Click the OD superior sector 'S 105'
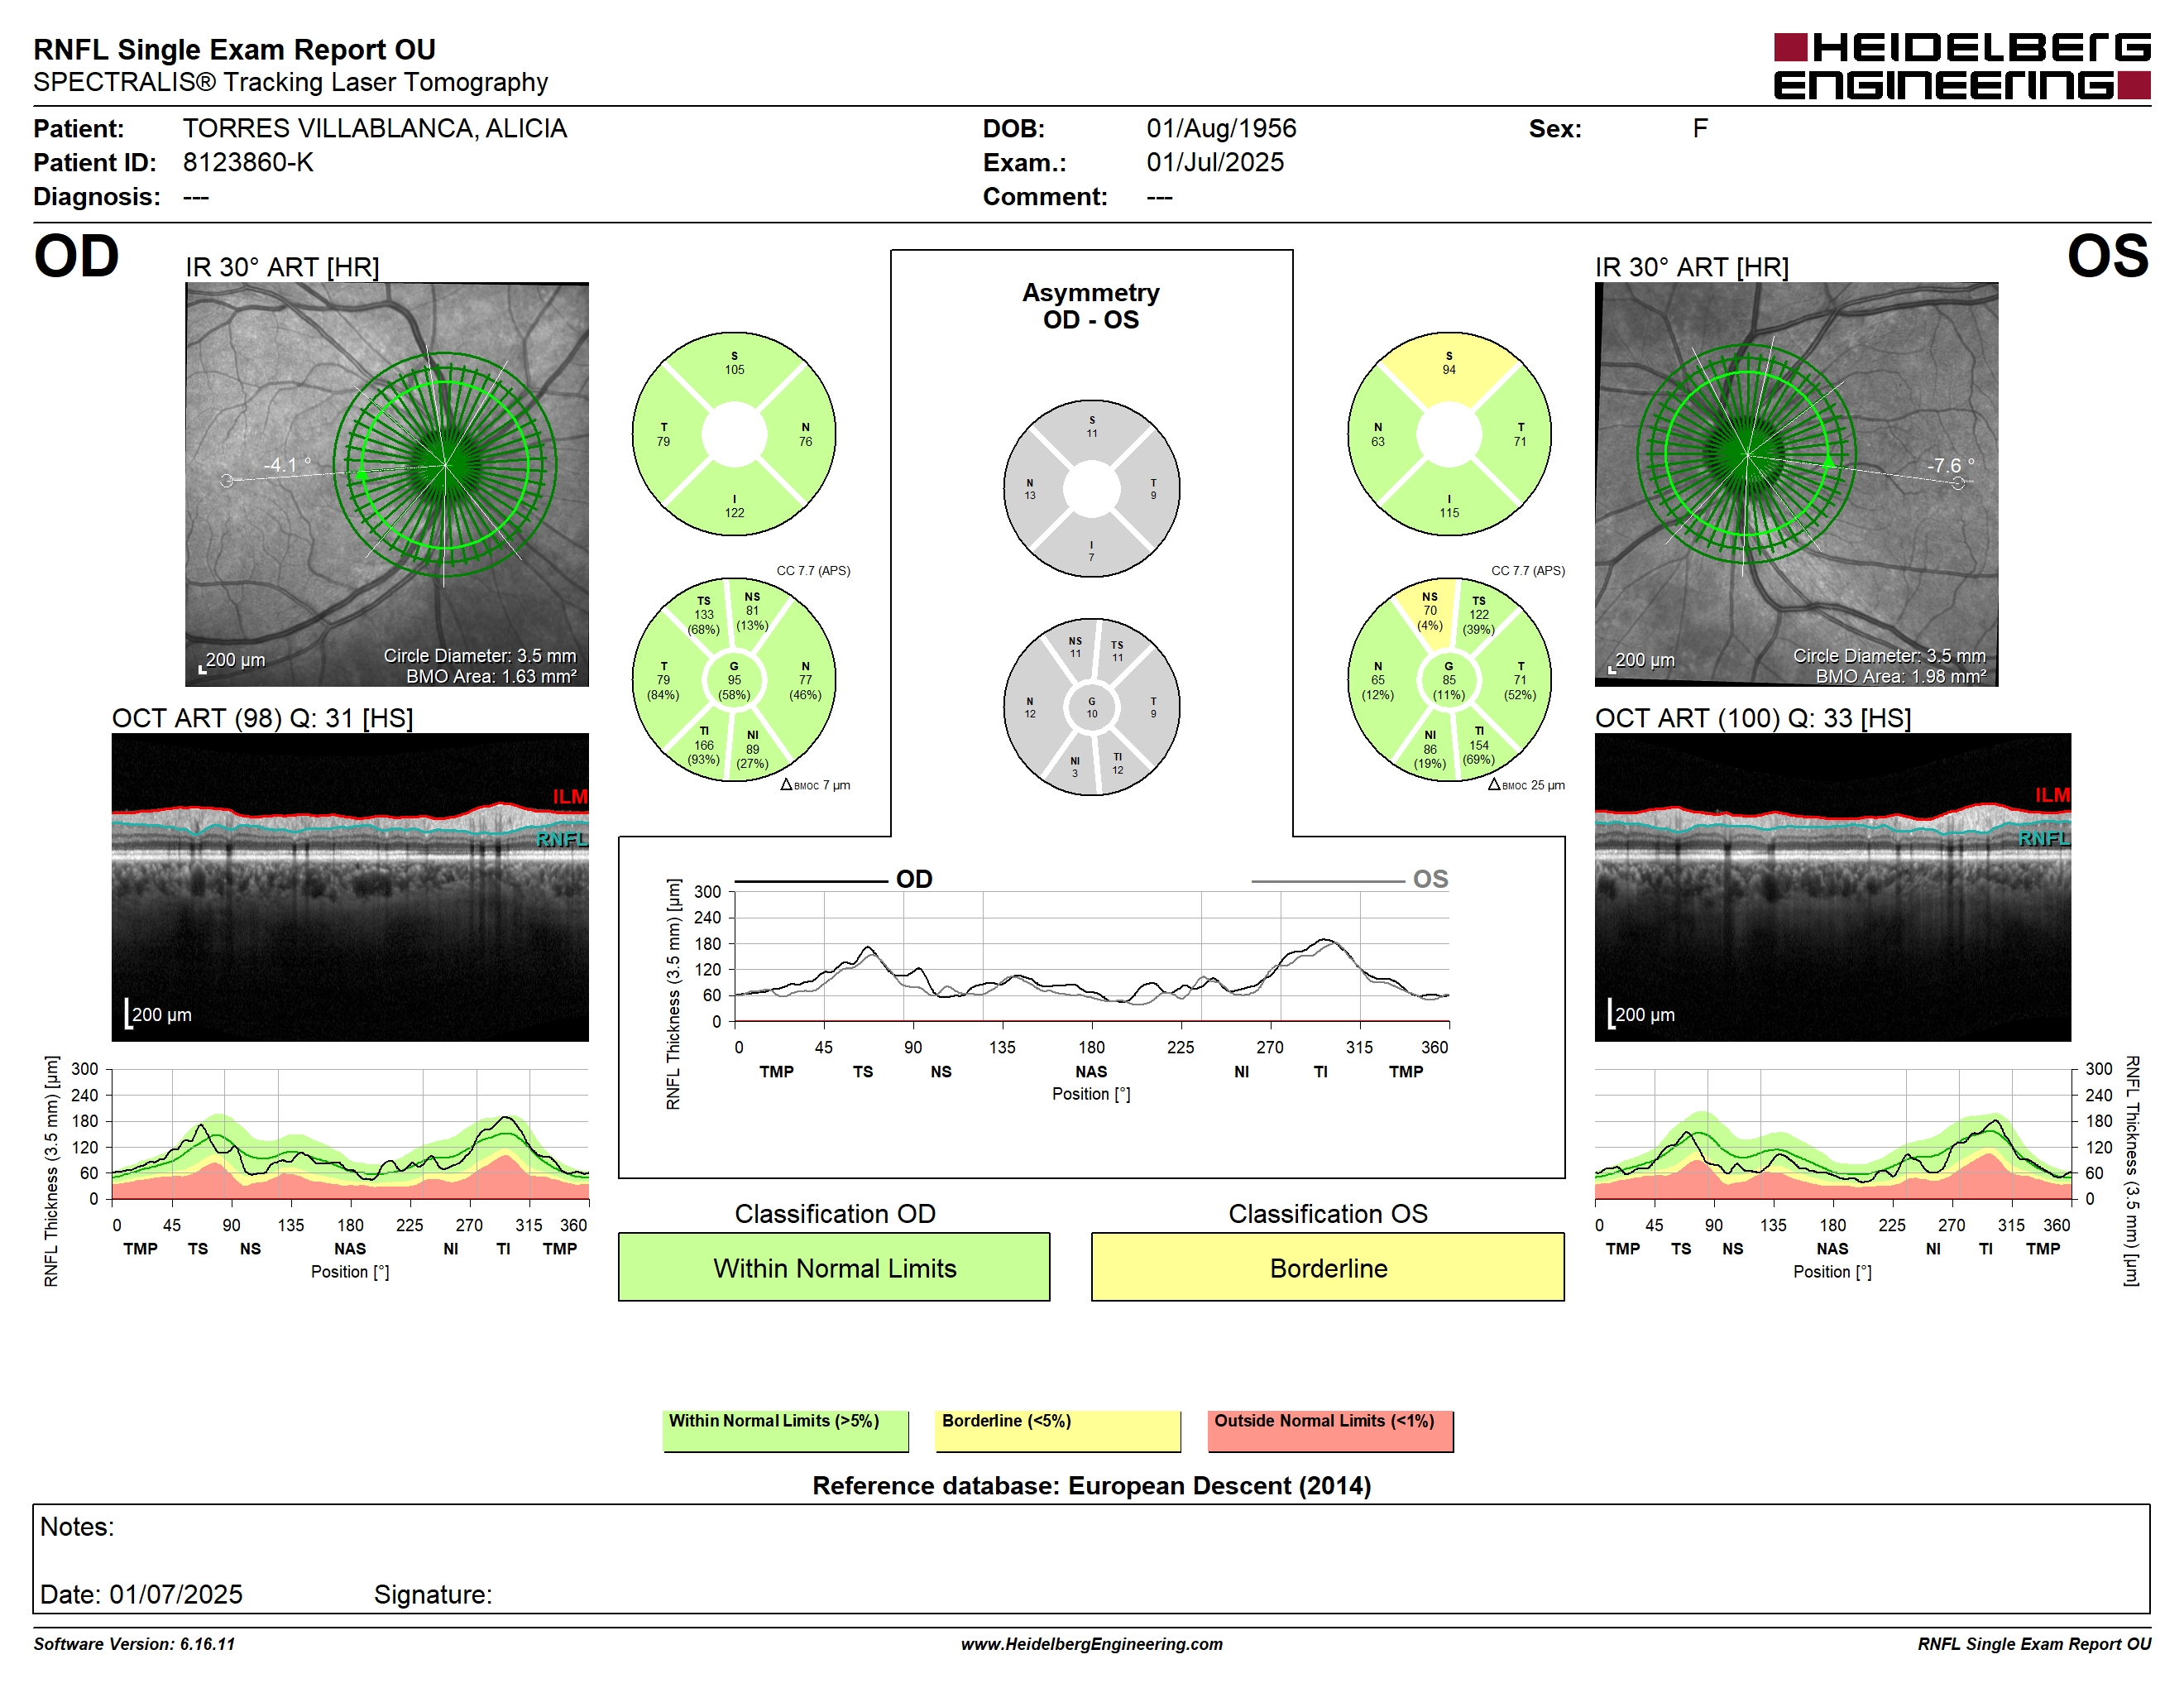This screenshot has height=1688, width=2184. click(x=734, y=363)
